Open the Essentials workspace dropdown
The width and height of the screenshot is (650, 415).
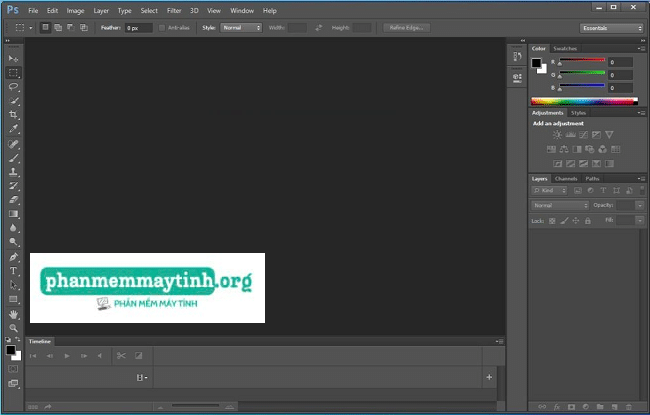(x=611, y=28)
